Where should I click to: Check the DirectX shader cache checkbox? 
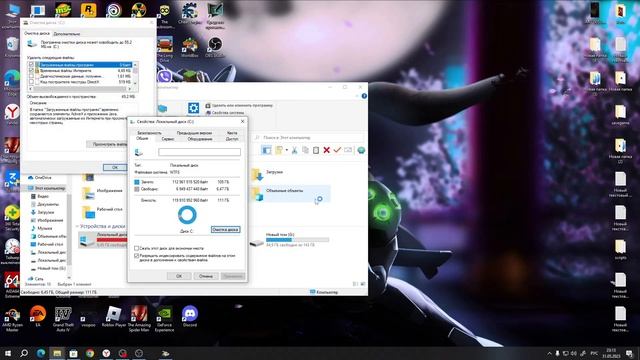31,82
